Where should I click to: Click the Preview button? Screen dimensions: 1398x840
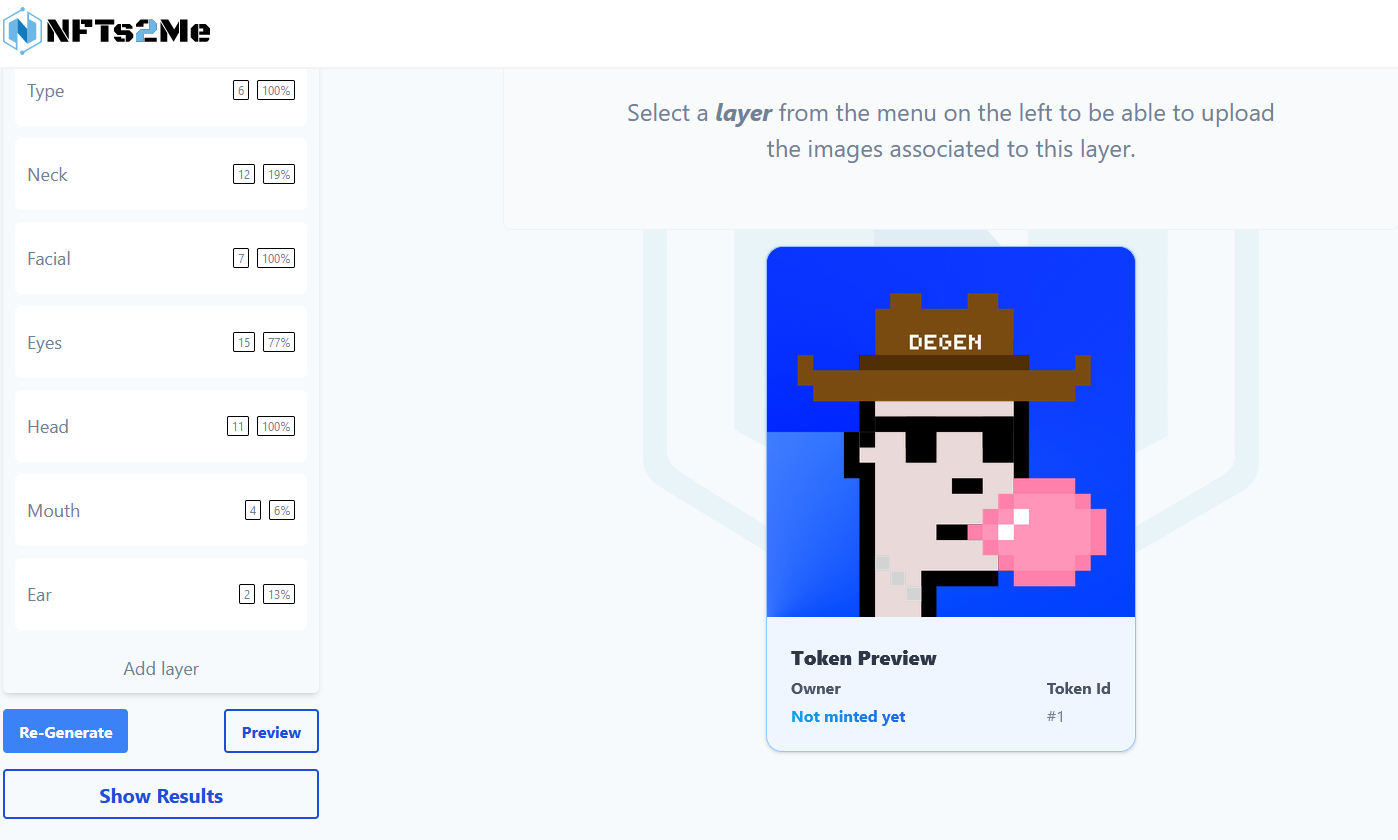(271, 732)
